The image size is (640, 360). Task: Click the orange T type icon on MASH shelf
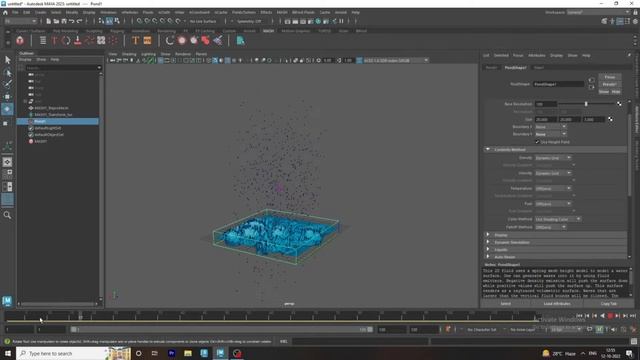(135, 40)
